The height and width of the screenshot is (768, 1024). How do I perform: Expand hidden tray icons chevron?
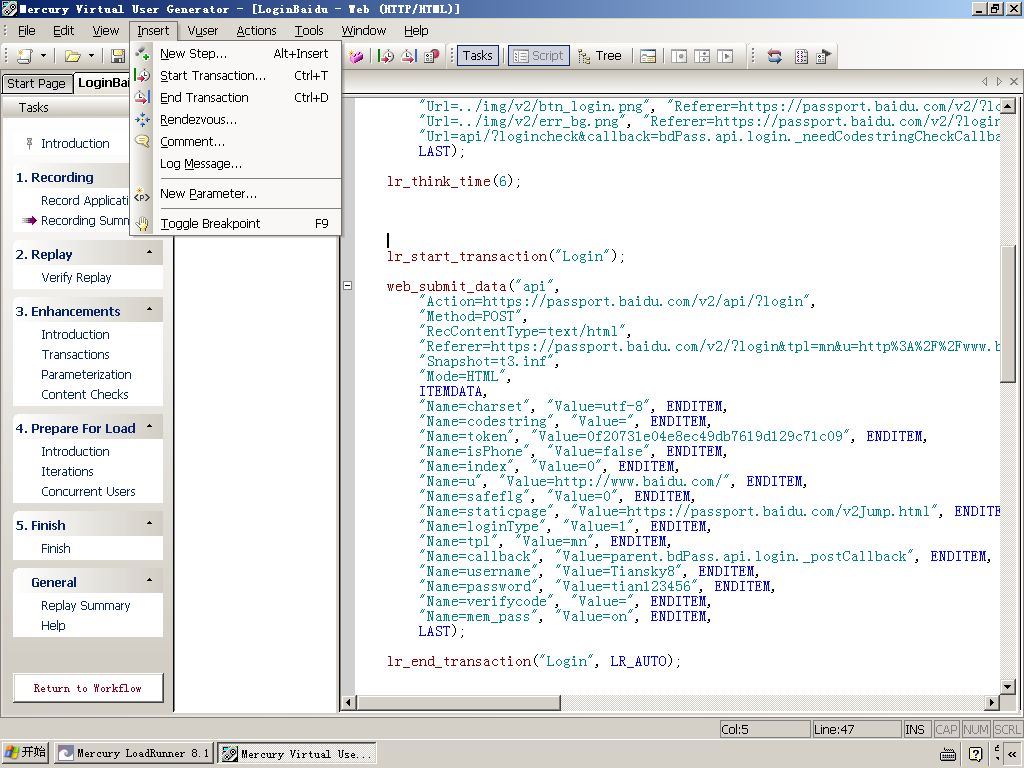[x=1012, y=754]
